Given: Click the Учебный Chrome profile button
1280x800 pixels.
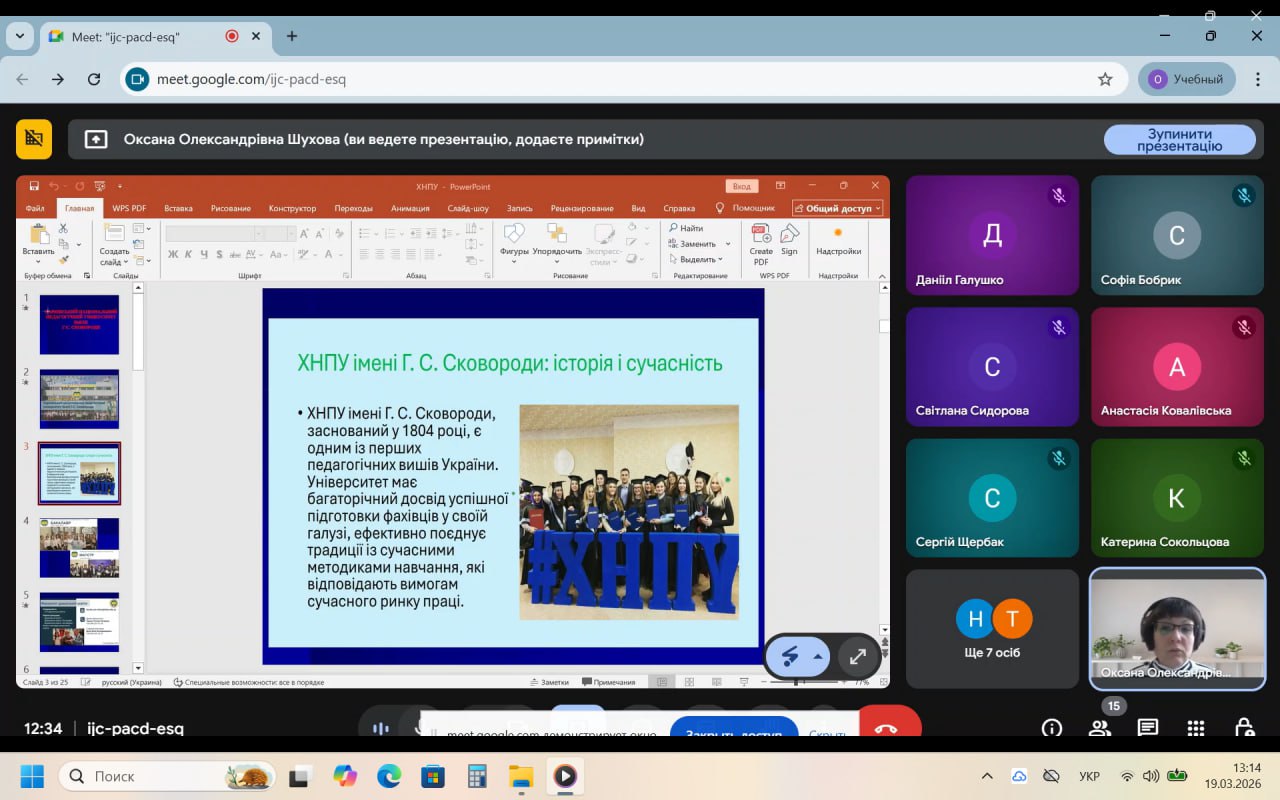Looking at the screenshot, I should [1186, 79].
